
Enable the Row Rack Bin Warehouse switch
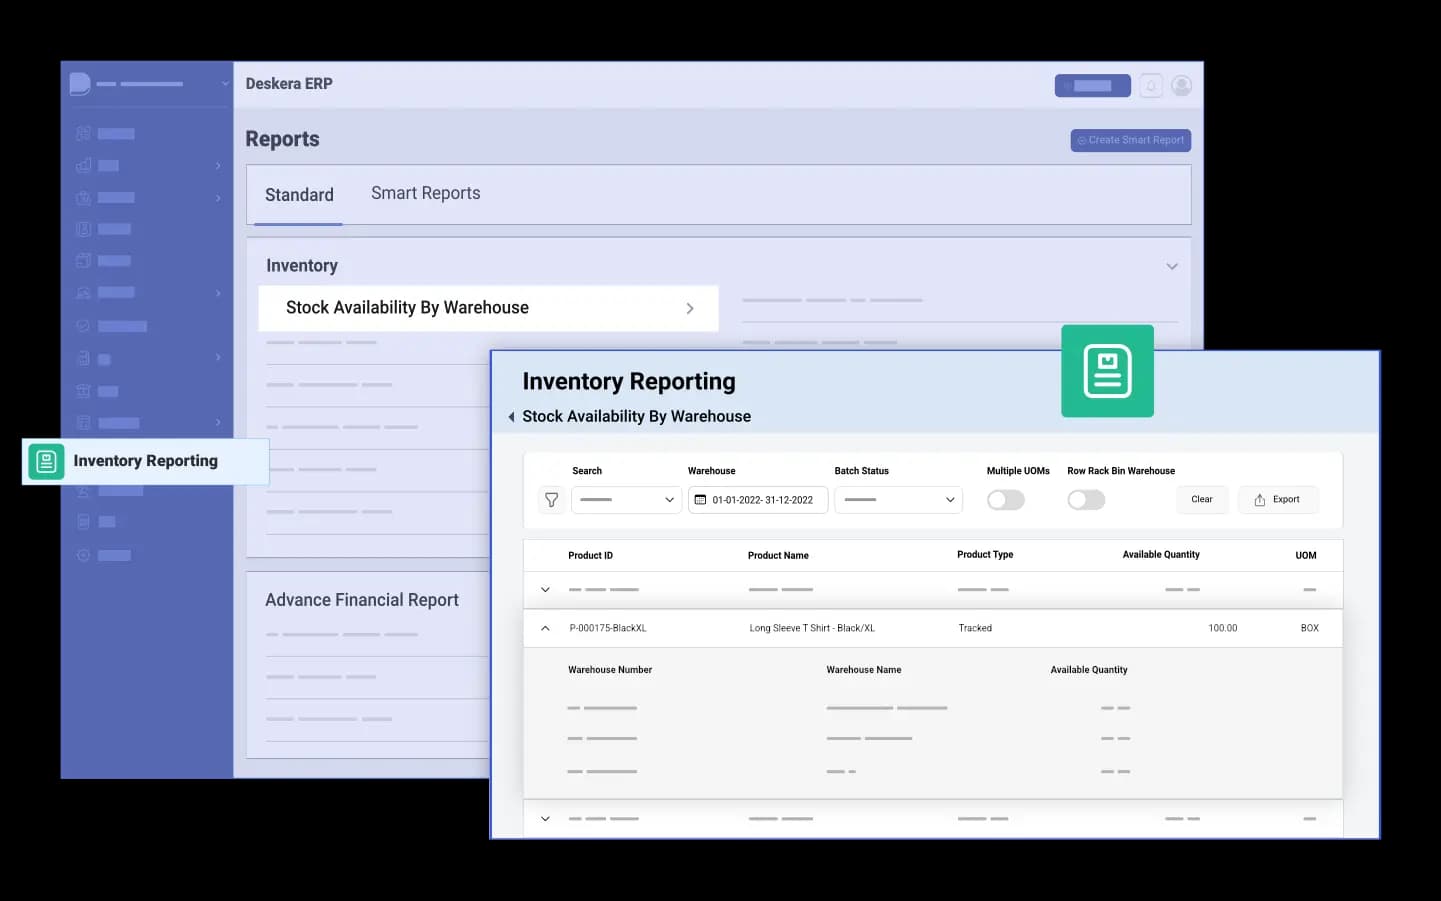tap(1086, 500)
